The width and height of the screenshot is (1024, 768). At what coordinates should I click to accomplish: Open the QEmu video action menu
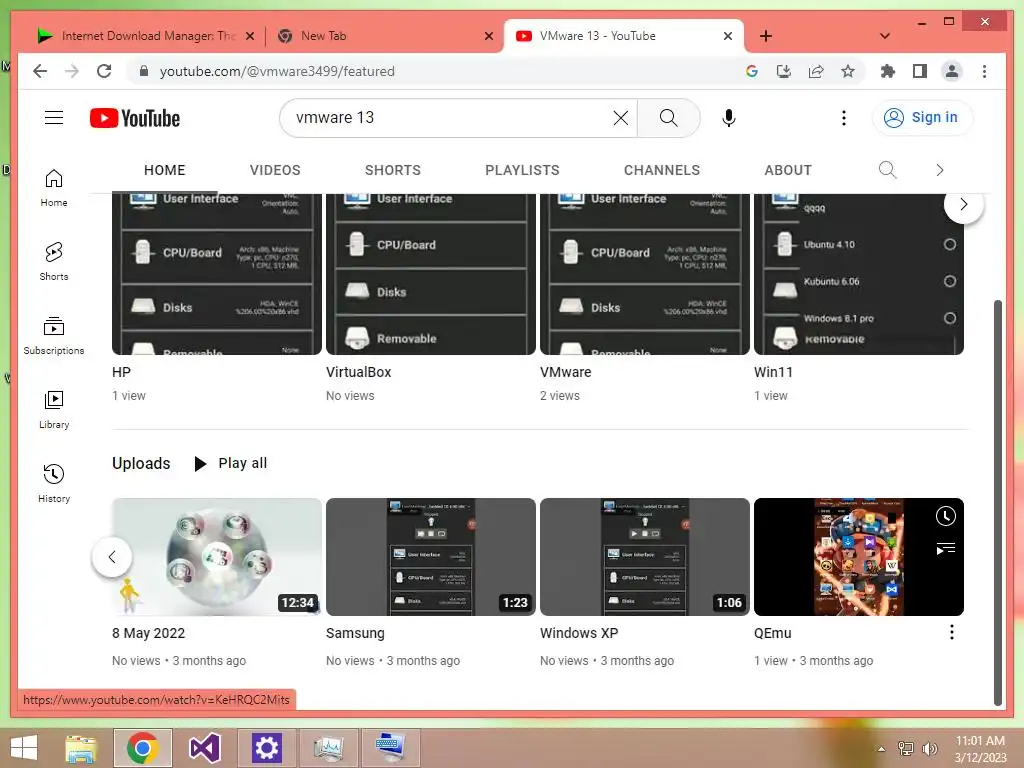[x=952, y=632]
